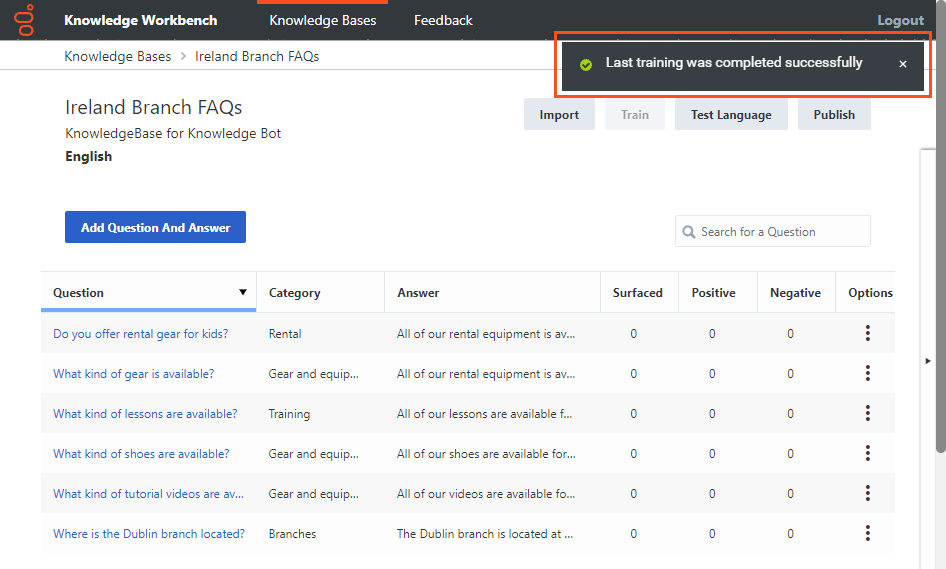Viewport: 946px width, 569px height.
Task: Focus the Search for a Question field
Action: (772, 232)
